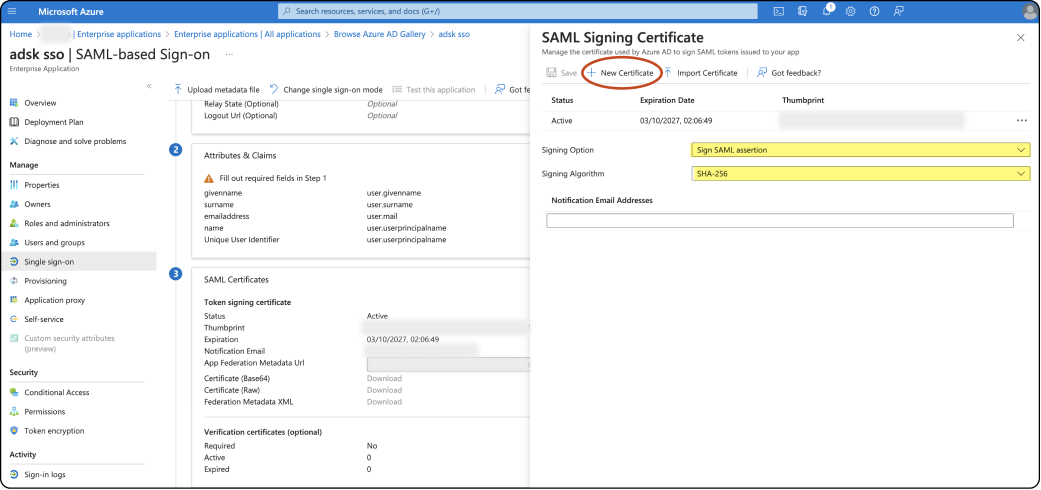Download Federation Metadata XML

(384, 402)
